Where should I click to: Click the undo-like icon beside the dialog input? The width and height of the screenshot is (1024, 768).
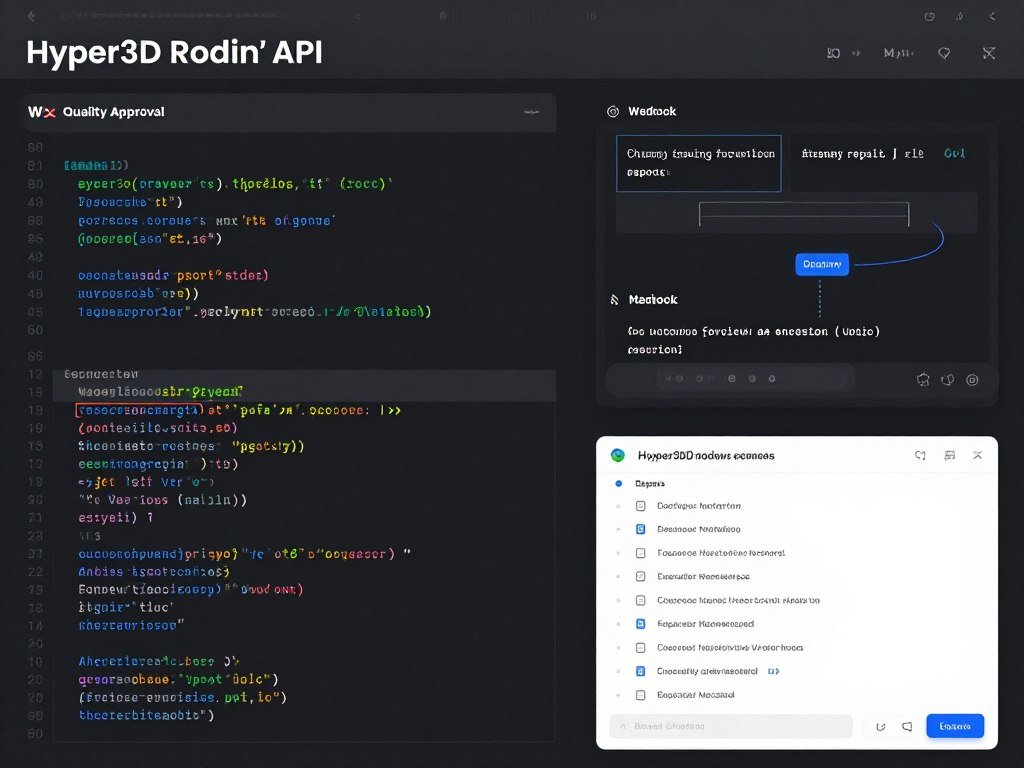pyautogui.click(x=880, y=727)
